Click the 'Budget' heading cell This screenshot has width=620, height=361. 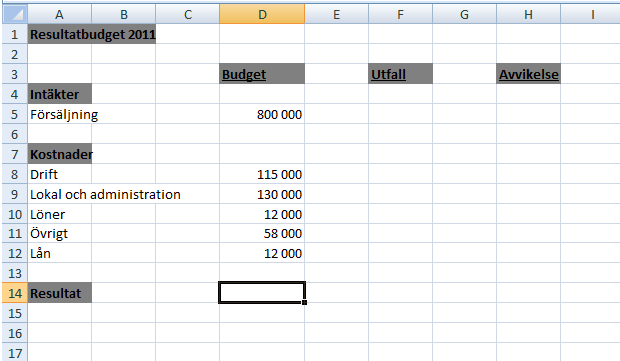[262, 74]
